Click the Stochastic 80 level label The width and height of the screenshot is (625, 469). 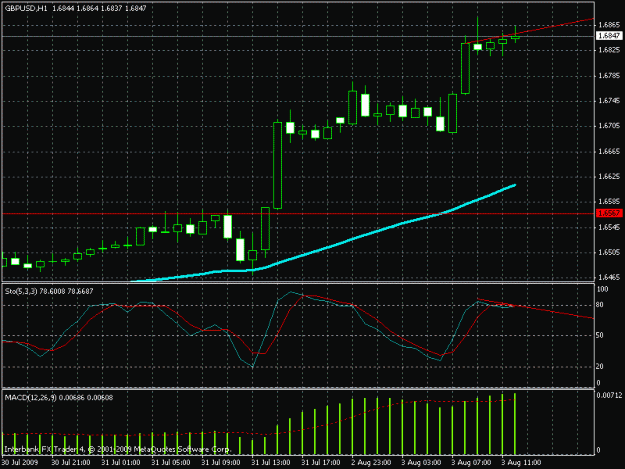click(599, 305)
